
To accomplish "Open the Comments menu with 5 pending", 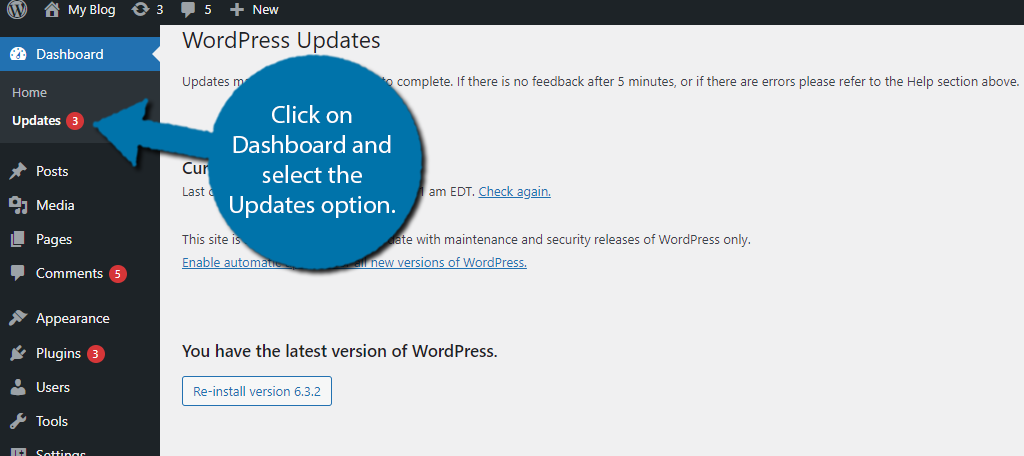I will tap(69, 273).
